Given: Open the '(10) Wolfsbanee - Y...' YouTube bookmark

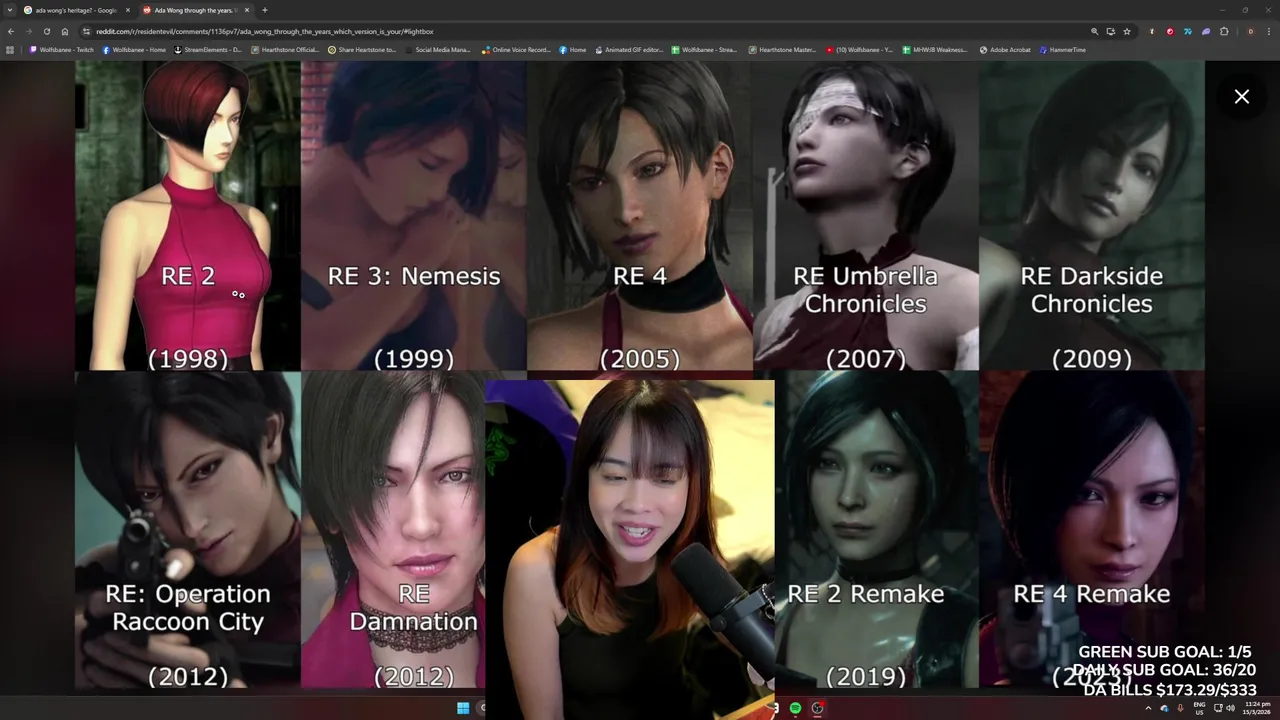Looking at the screenshot, I should [x=860, y=49].
